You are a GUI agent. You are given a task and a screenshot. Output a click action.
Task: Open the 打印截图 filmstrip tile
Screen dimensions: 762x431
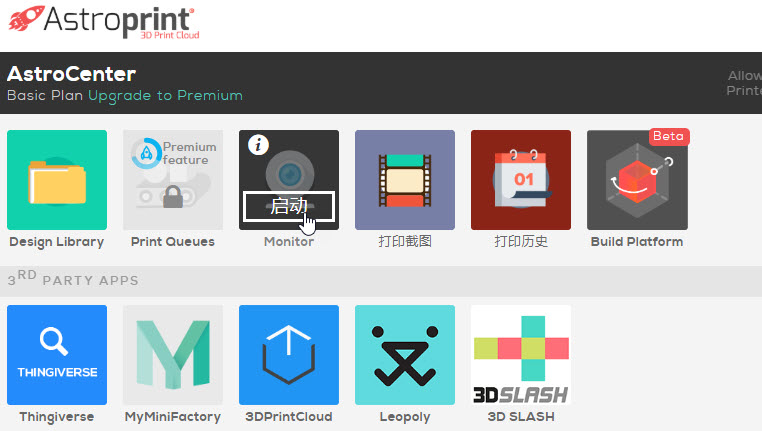(x=405, y=180)
